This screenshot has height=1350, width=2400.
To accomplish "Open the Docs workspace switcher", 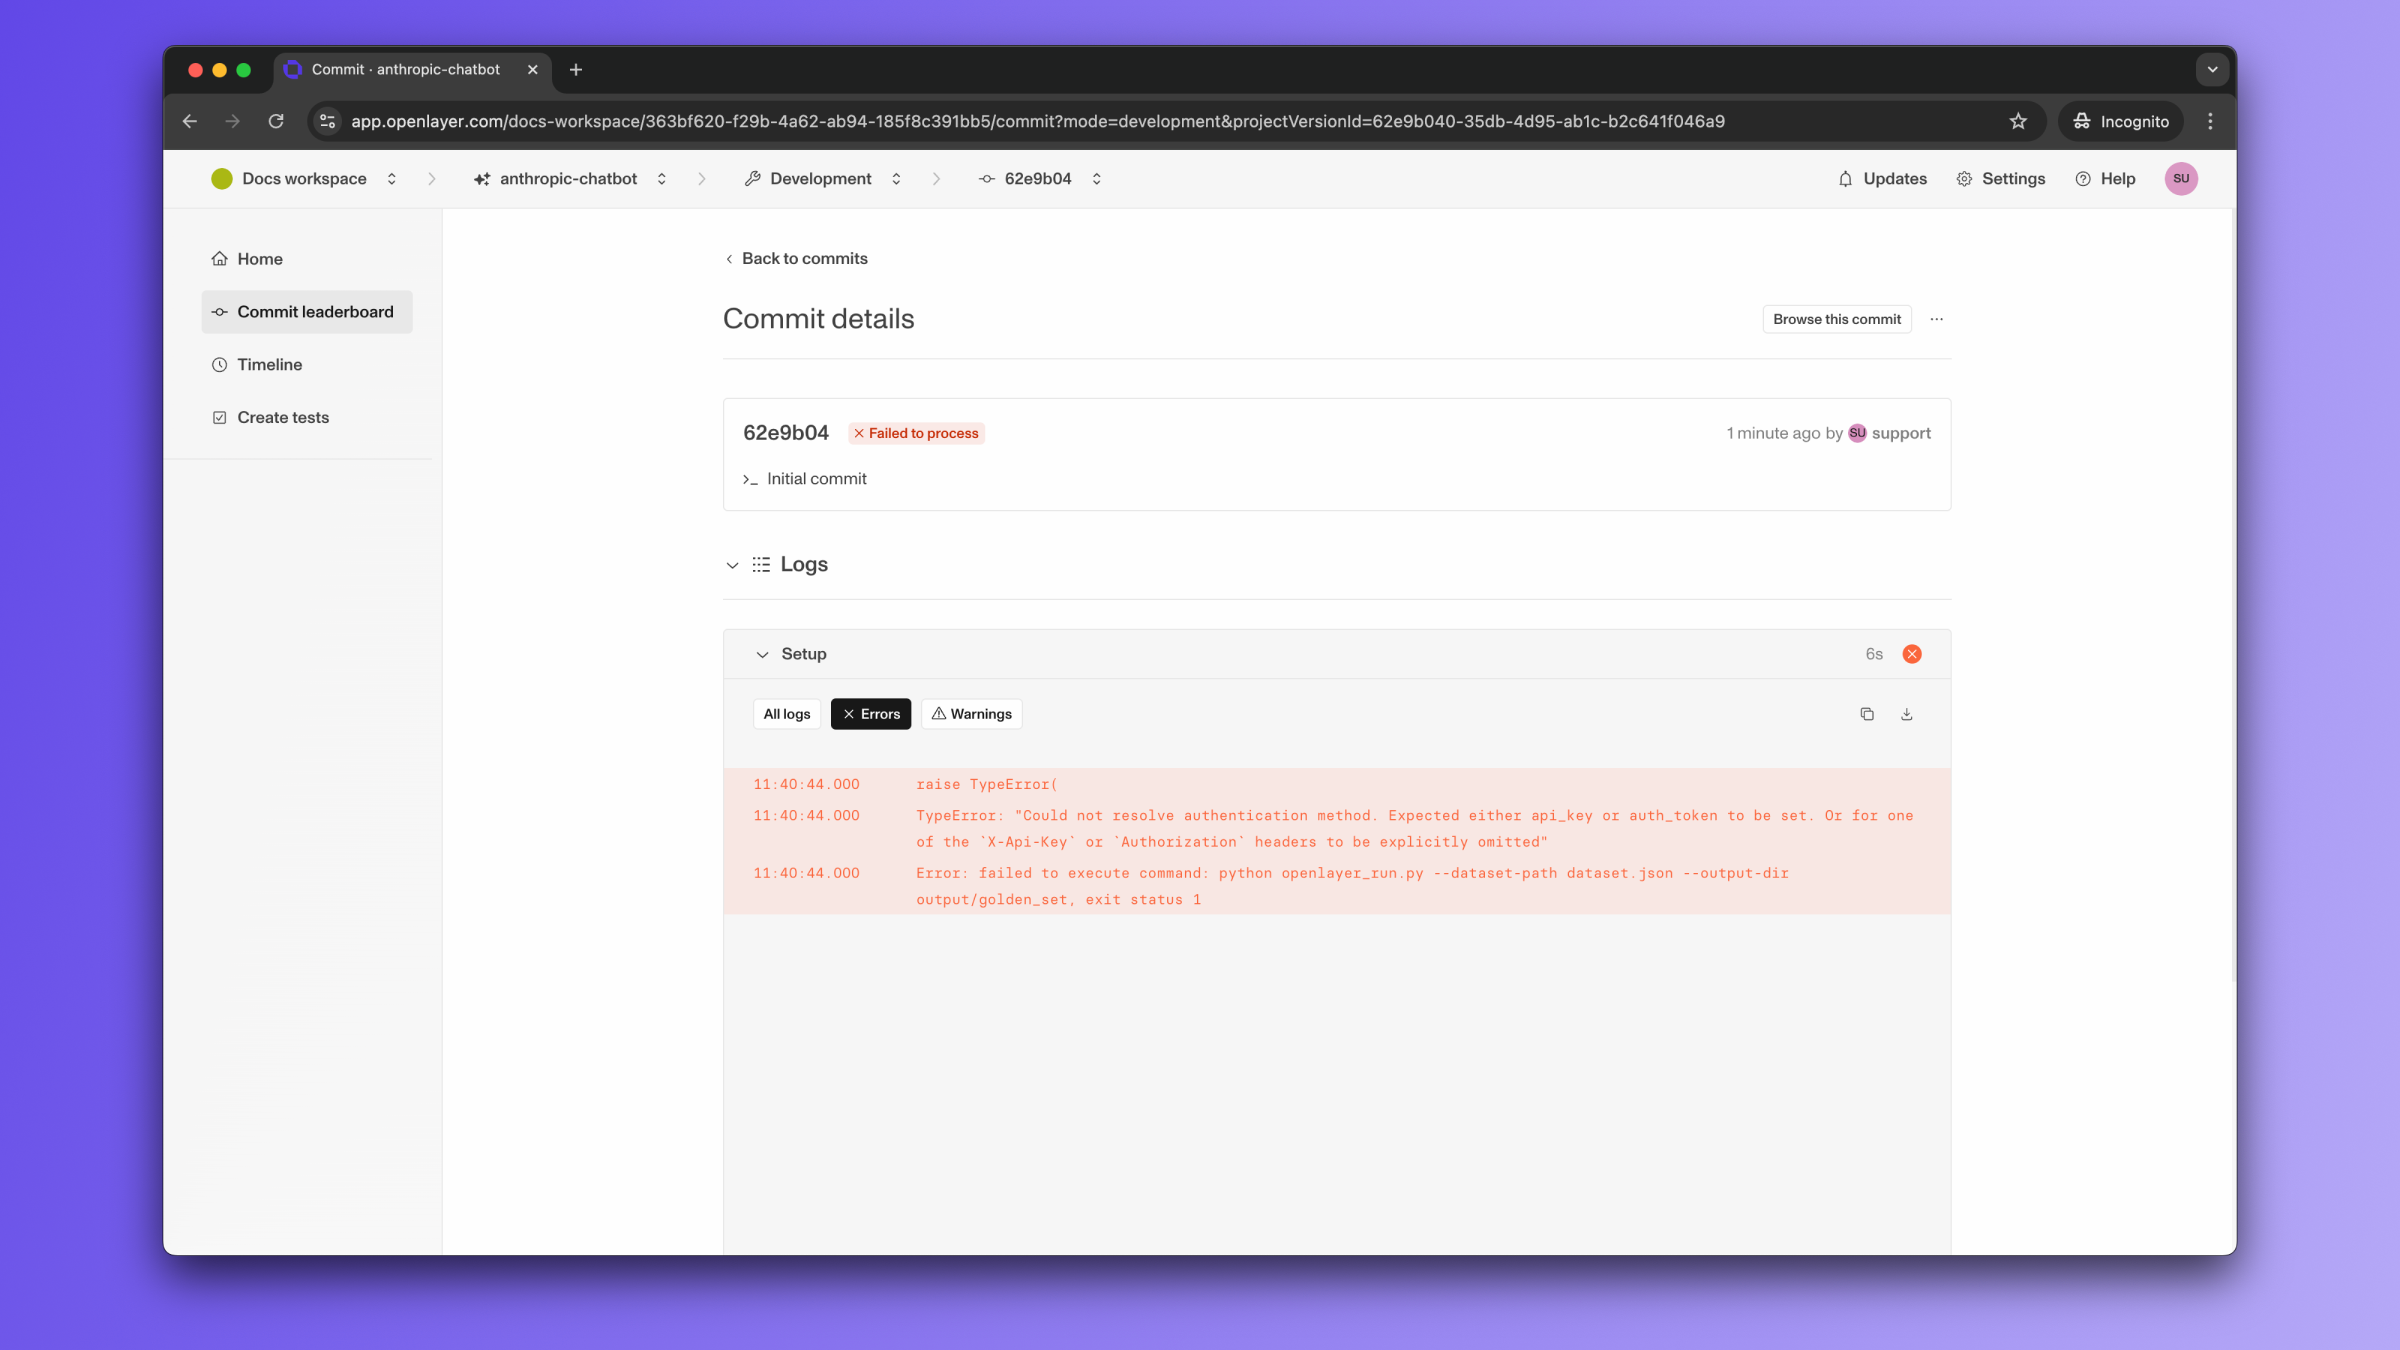I will coord(391,178).
